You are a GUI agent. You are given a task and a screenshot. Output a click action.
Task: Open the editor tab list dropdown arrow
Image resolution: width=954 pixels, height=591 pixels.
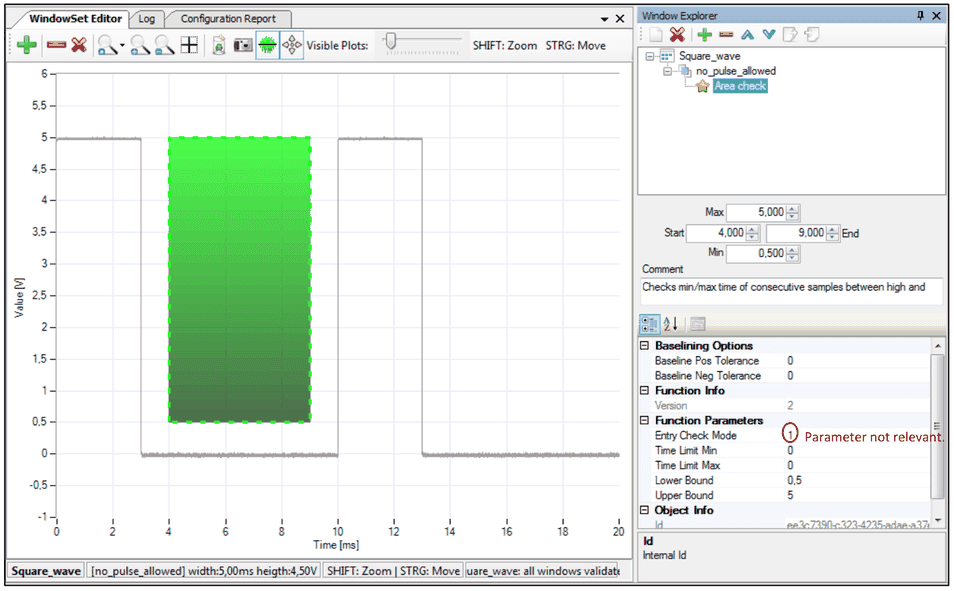point(604,19)
